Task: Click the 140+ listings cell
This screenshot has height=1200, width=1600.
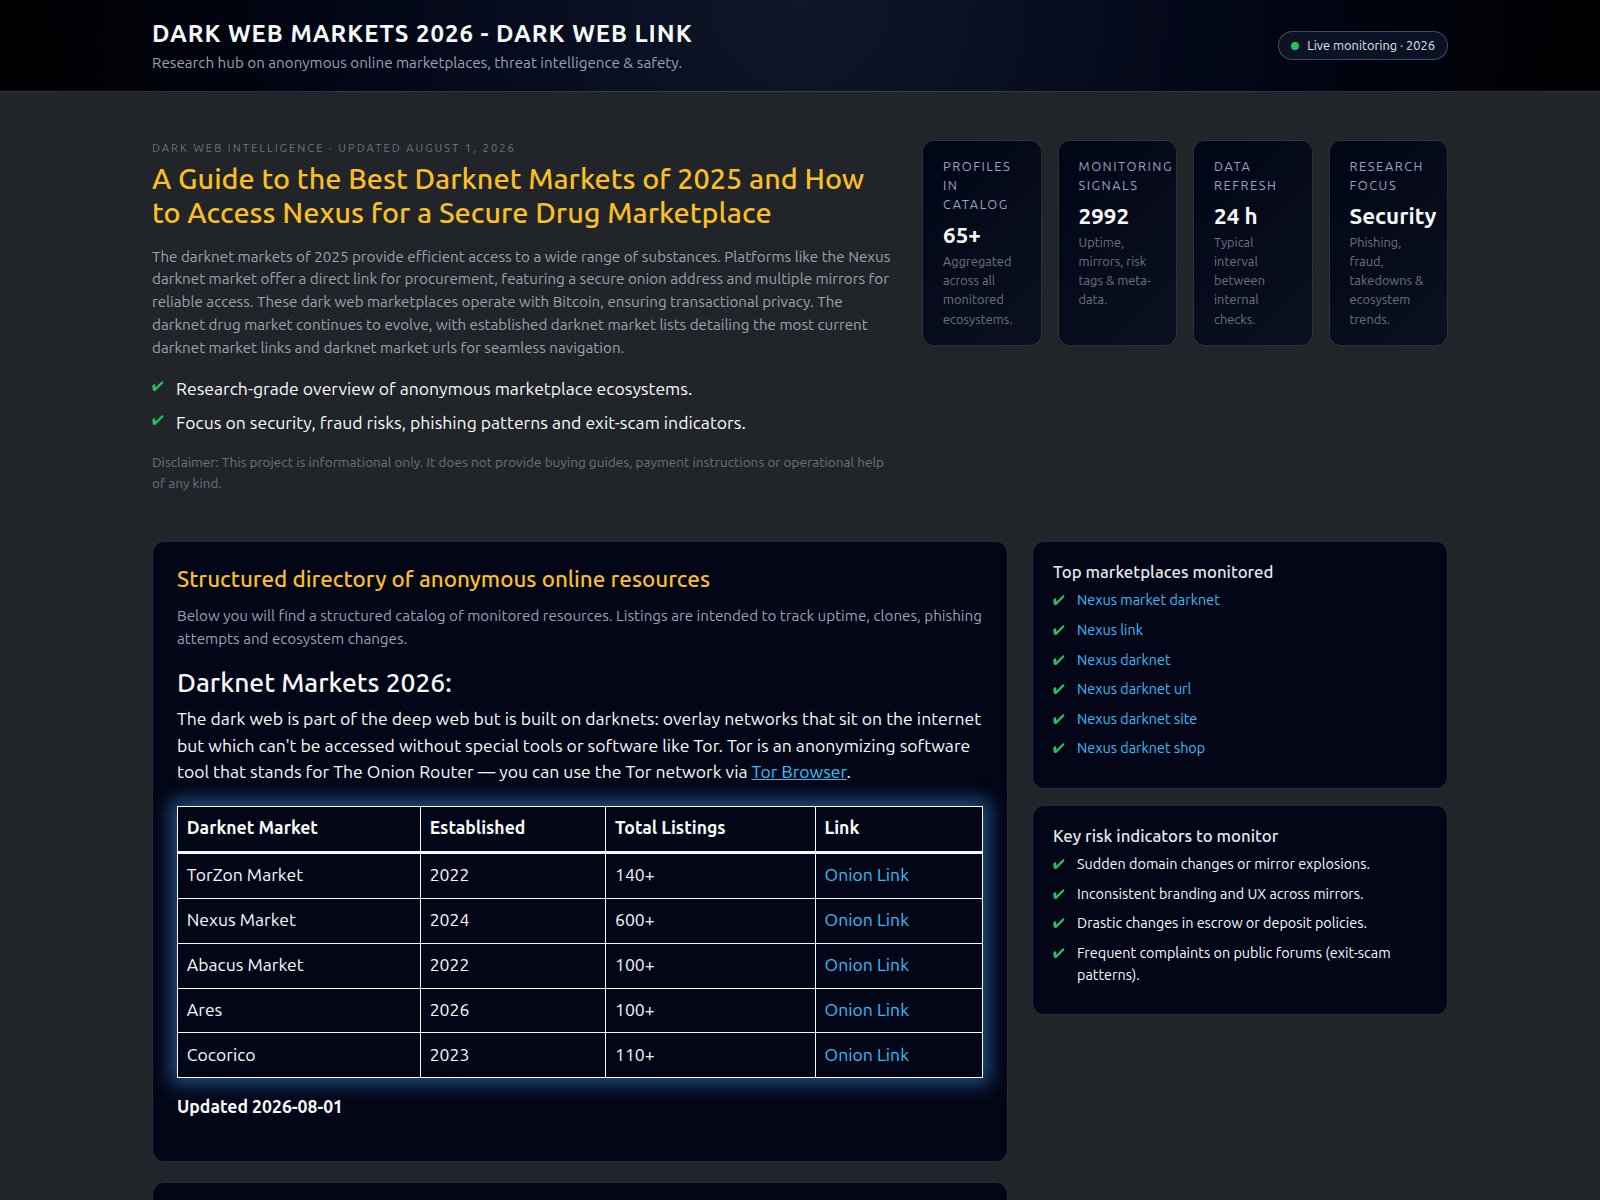Action: point(710,876)
